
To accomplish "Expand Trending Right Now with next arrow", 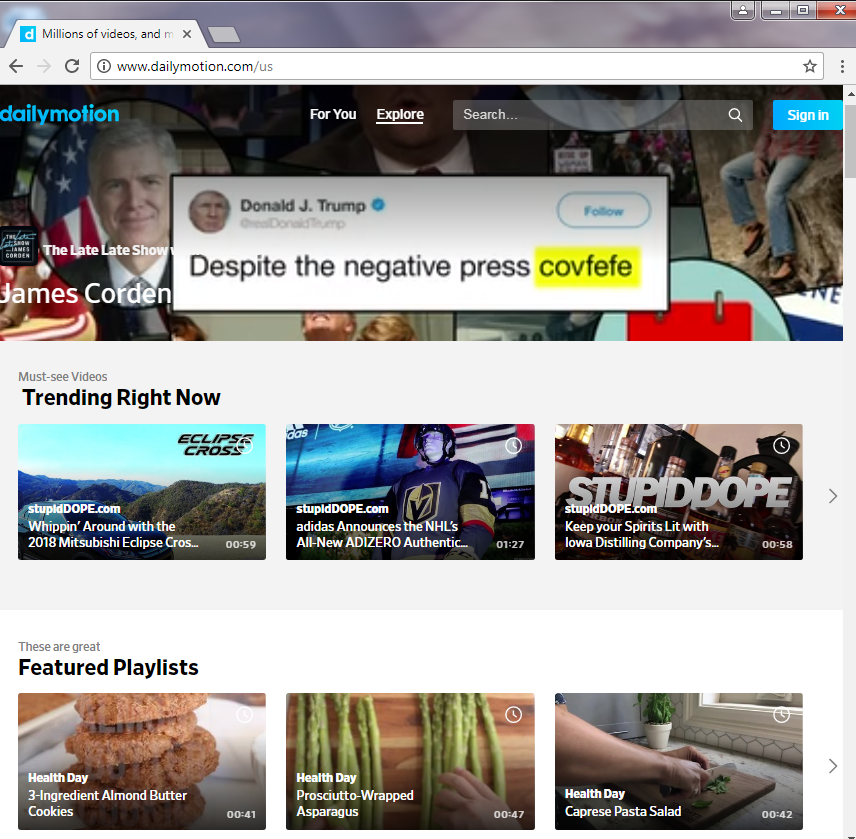I will (833, 496).
